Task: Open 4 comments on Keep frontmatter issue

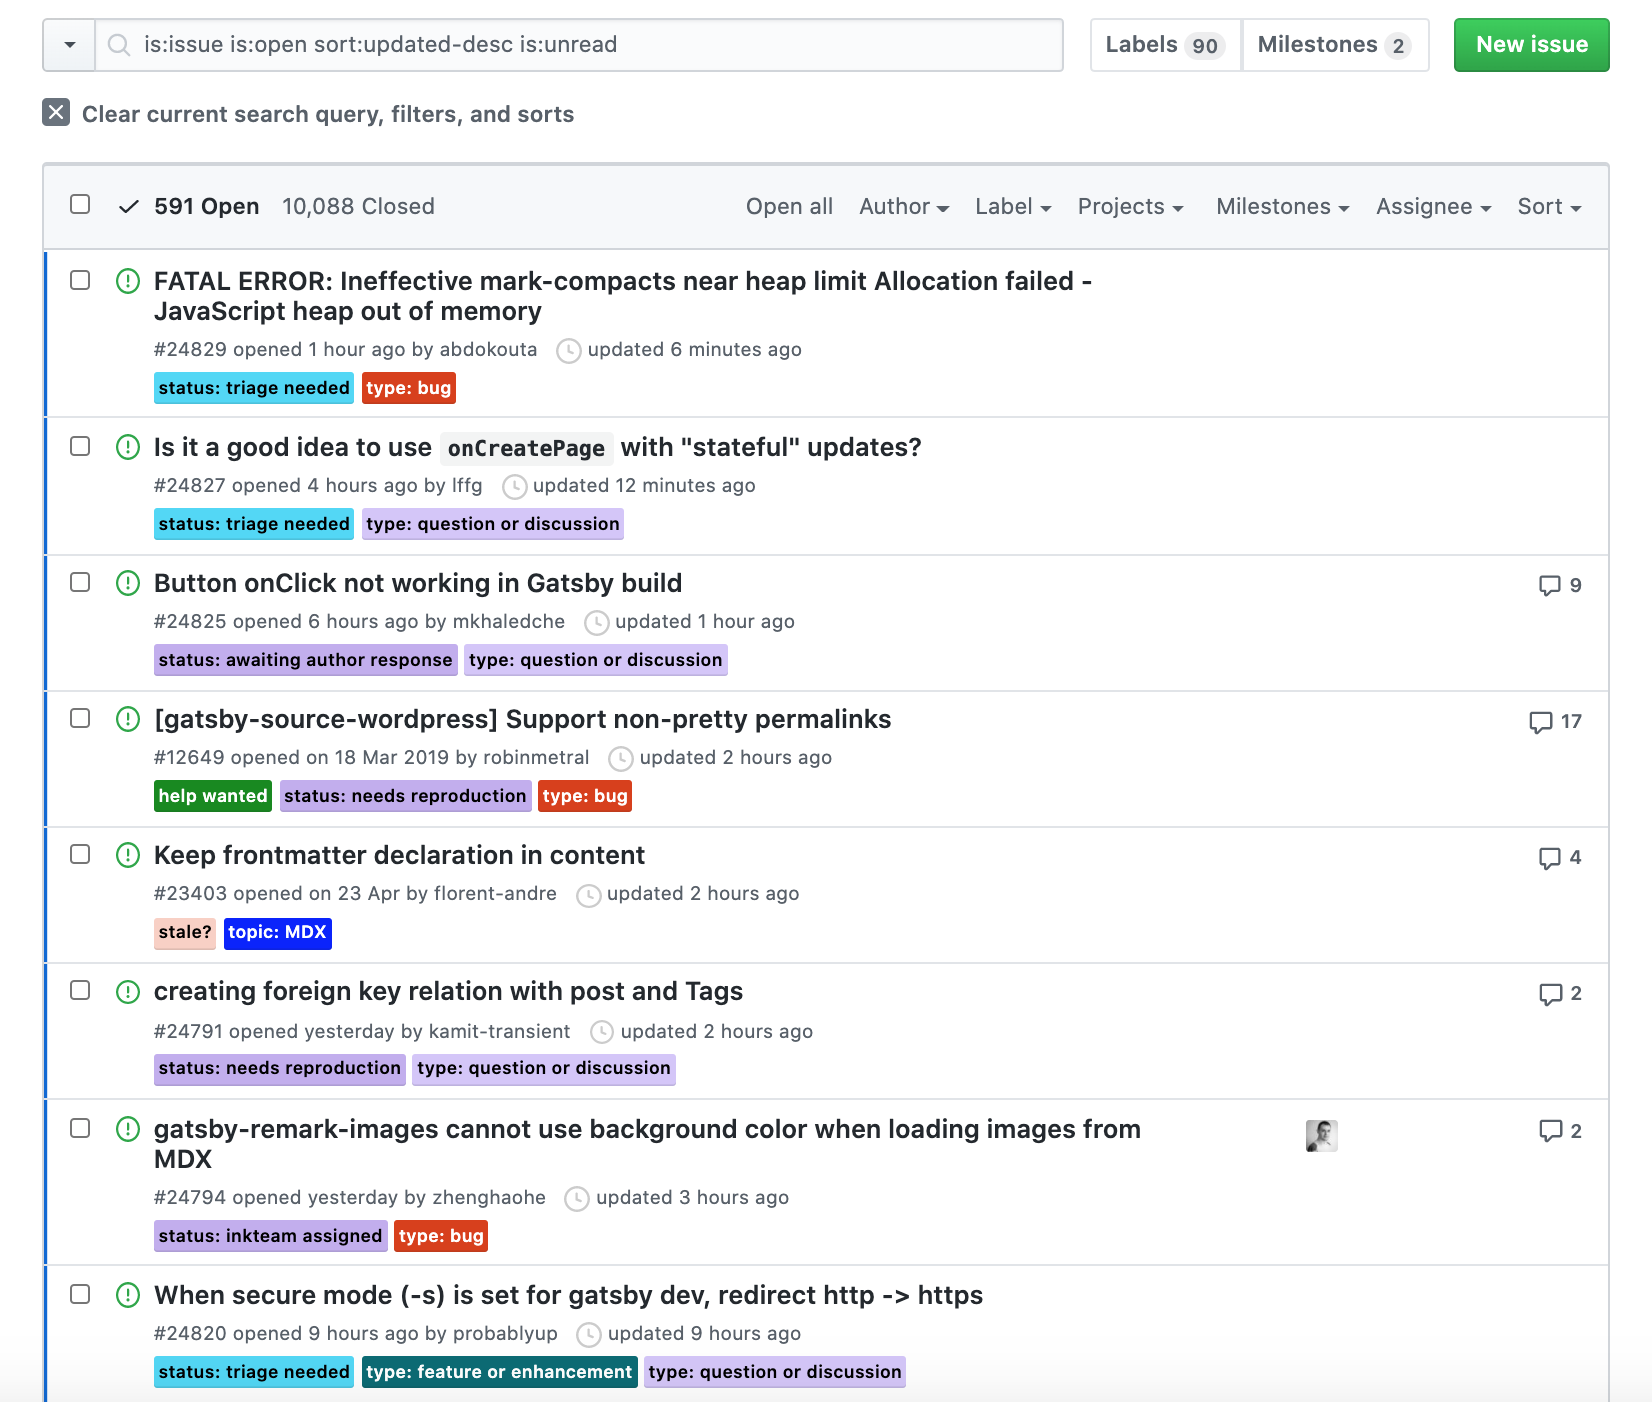Action: coord(1560,857)
